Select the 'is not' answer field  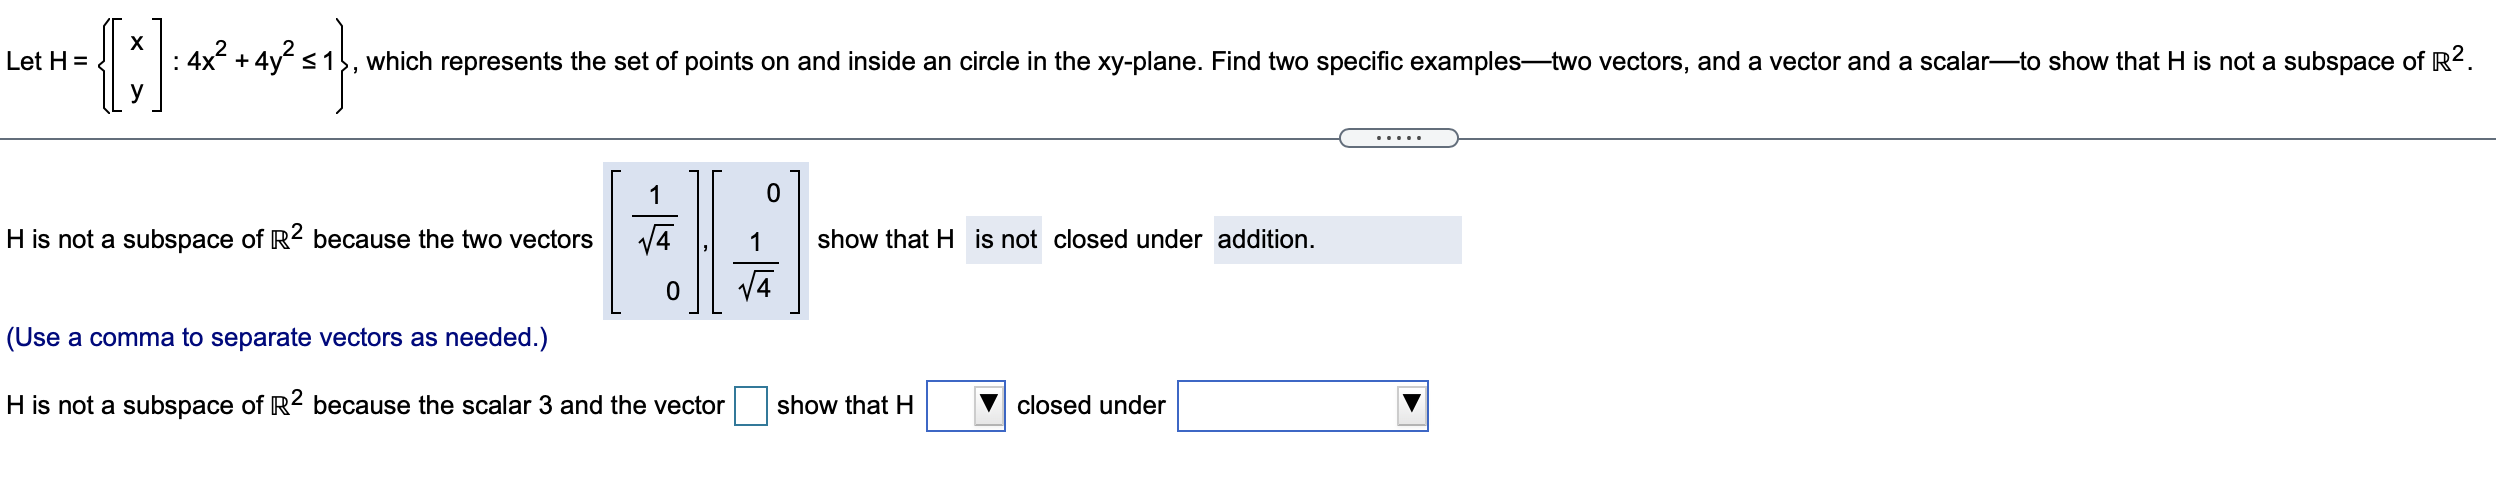[1004, 240]
